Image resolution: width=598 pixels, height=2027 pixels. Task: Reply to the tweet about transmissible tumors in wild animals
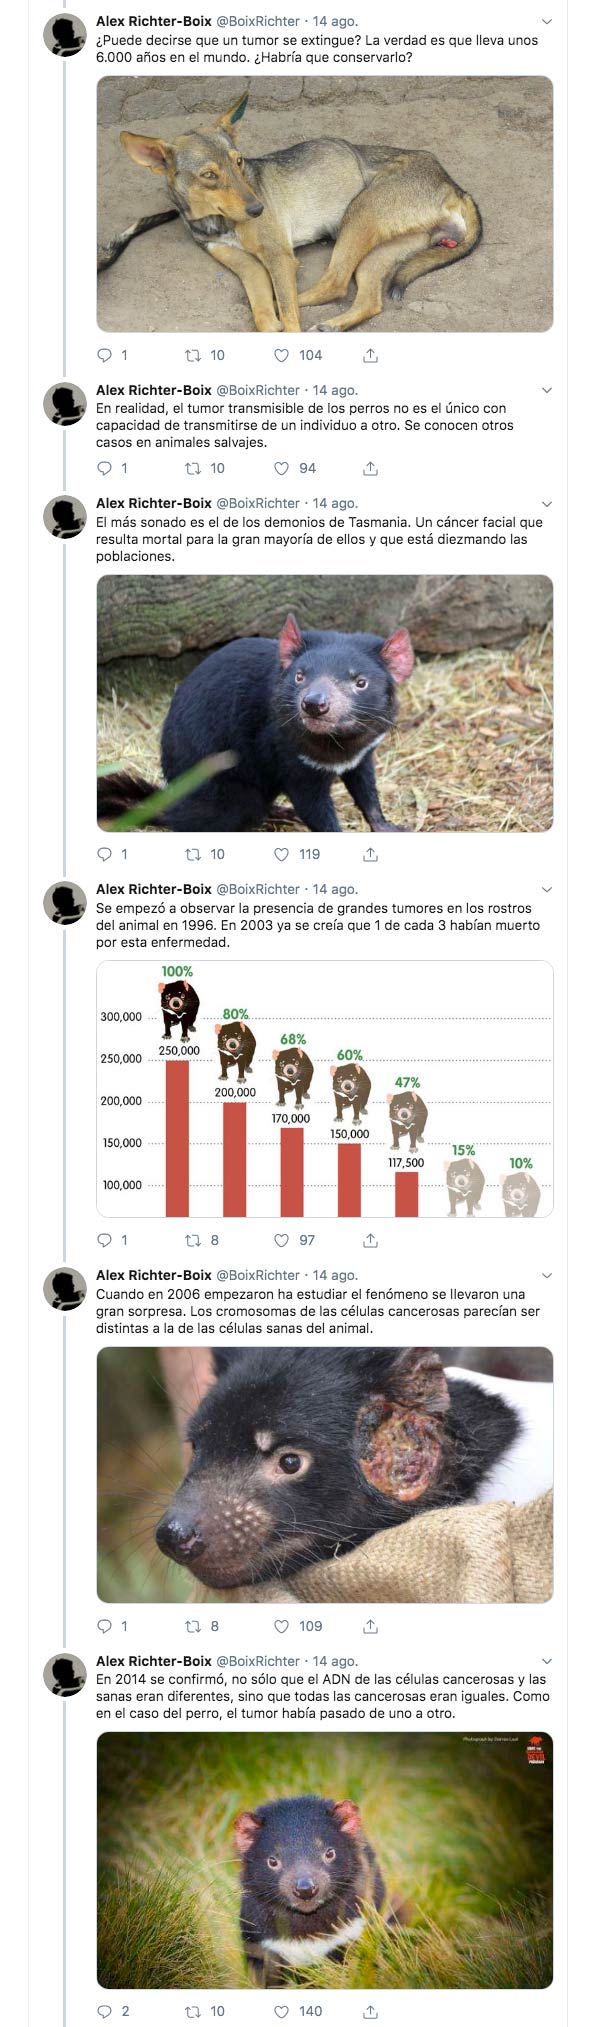pos(112,468)
